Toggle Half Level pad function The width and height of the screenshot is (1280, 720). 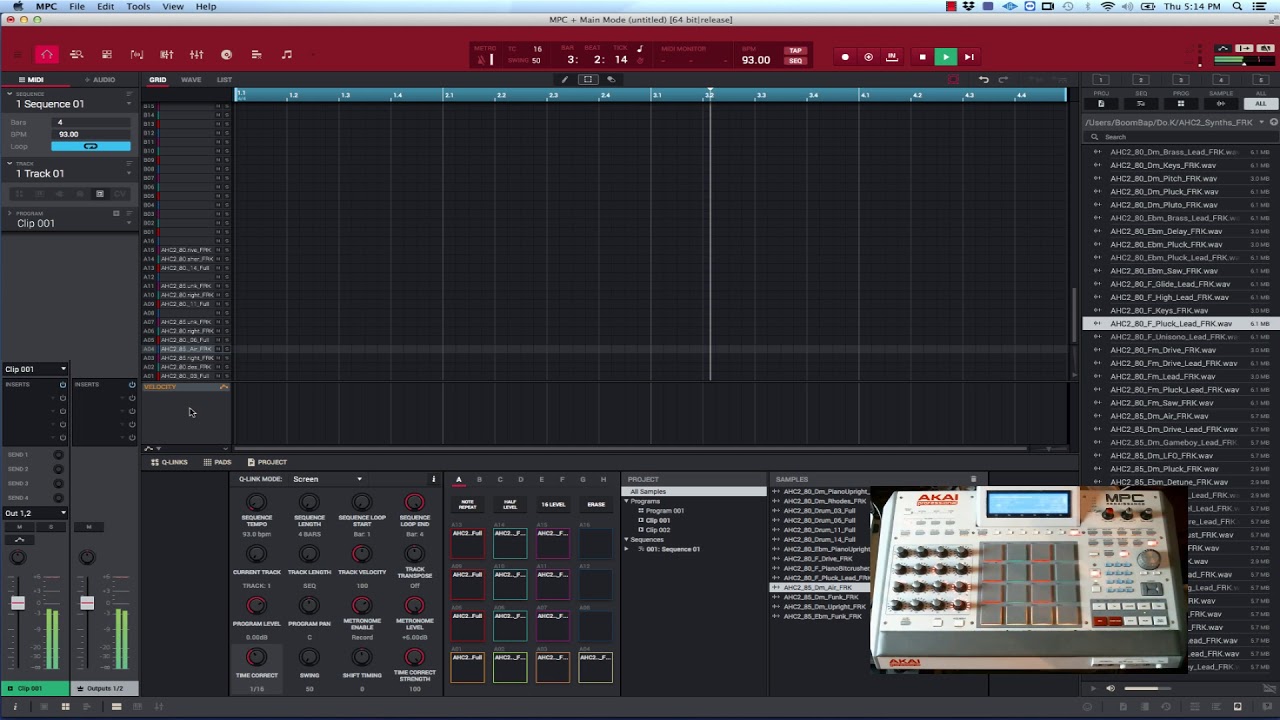tap(510, 505)
